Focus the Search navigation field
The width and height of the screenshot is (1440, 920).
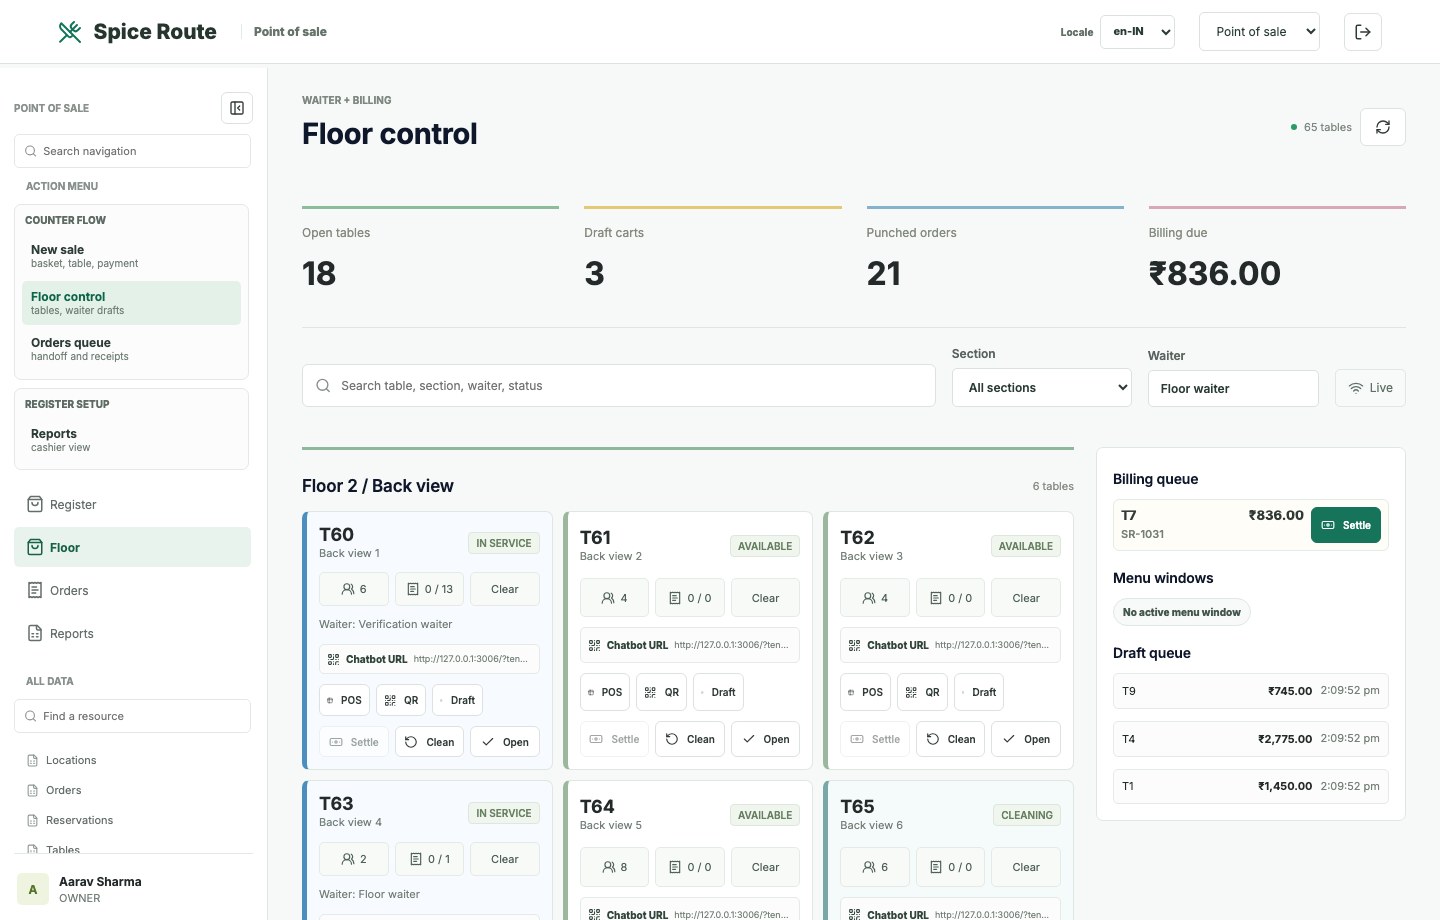(132, 151)
